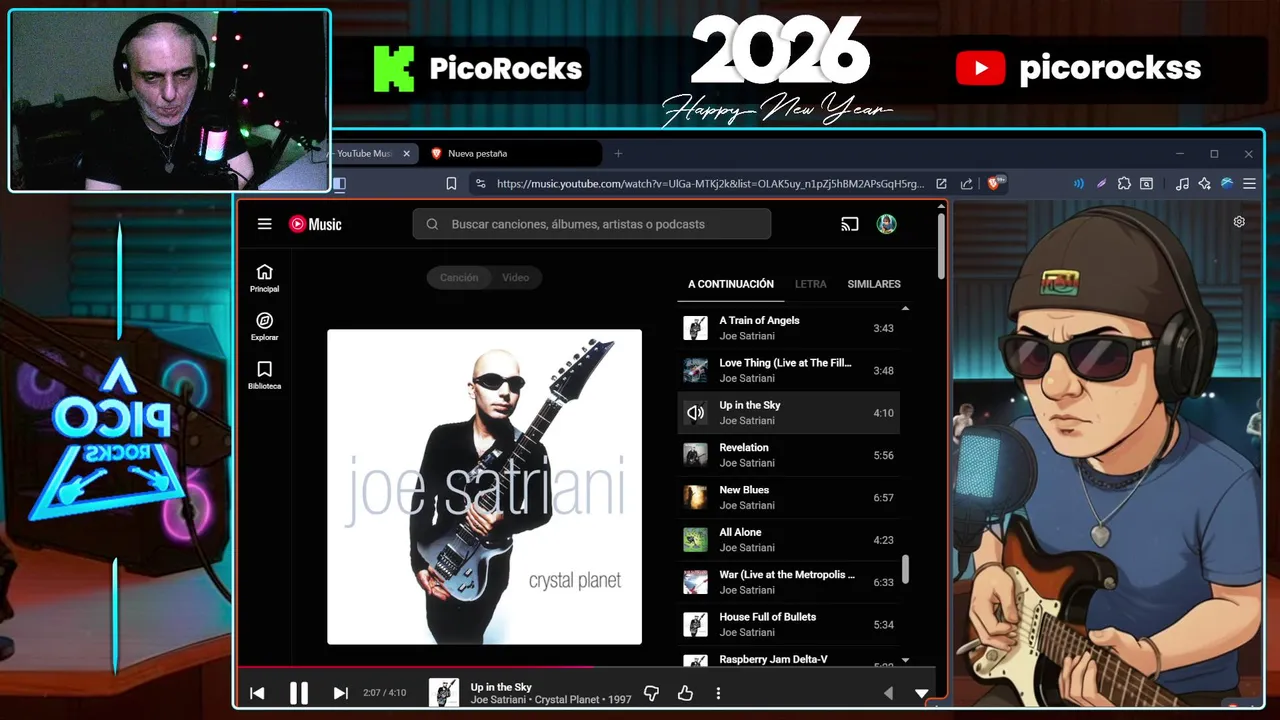Play A Train of Angels from queue
Viewport: 1280px width, 720px height.
[789, 328]
